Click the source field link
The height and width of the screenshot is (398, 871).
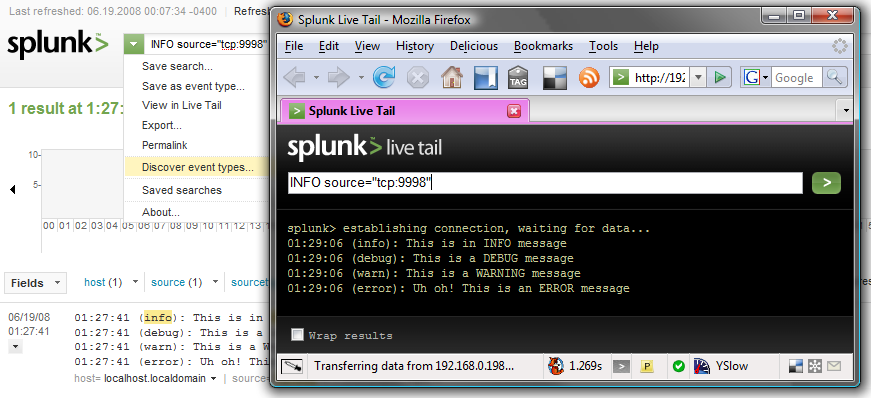point(168,282)
